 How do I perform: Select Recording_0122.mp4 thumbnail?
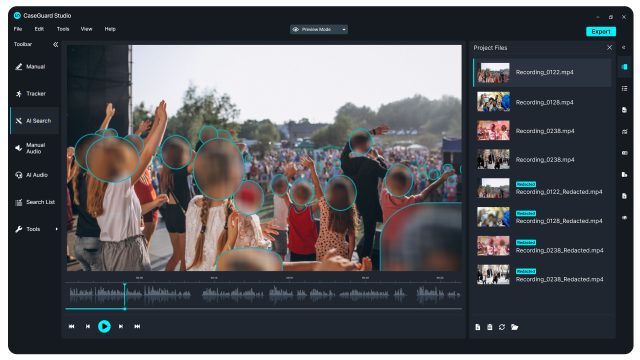click(x=493, y=72)
